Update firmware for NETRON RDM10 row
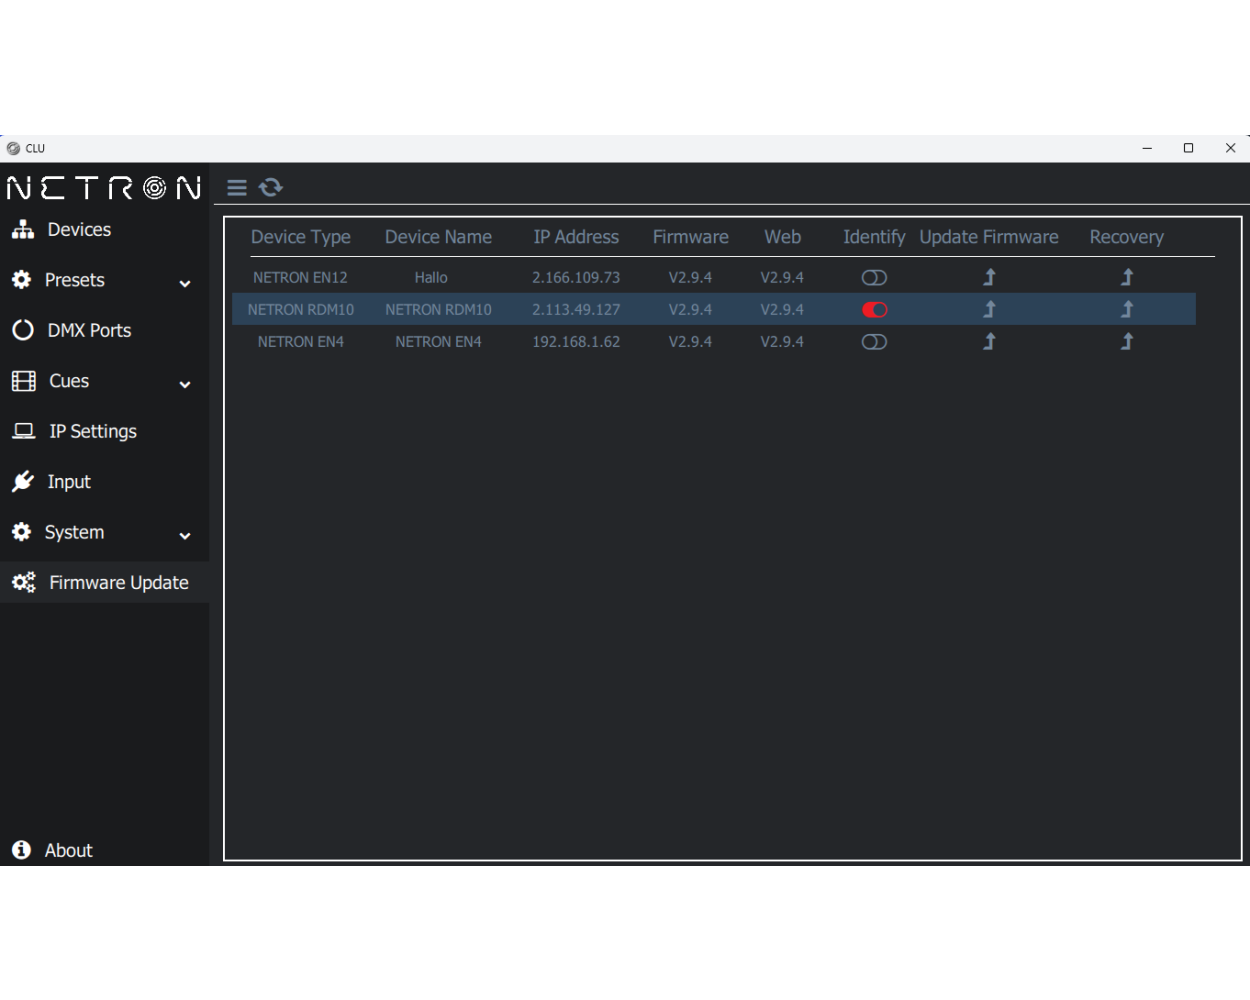The height and width of the screenshot is (1000, 1250). pyautogui.click(x=989, y=309)
